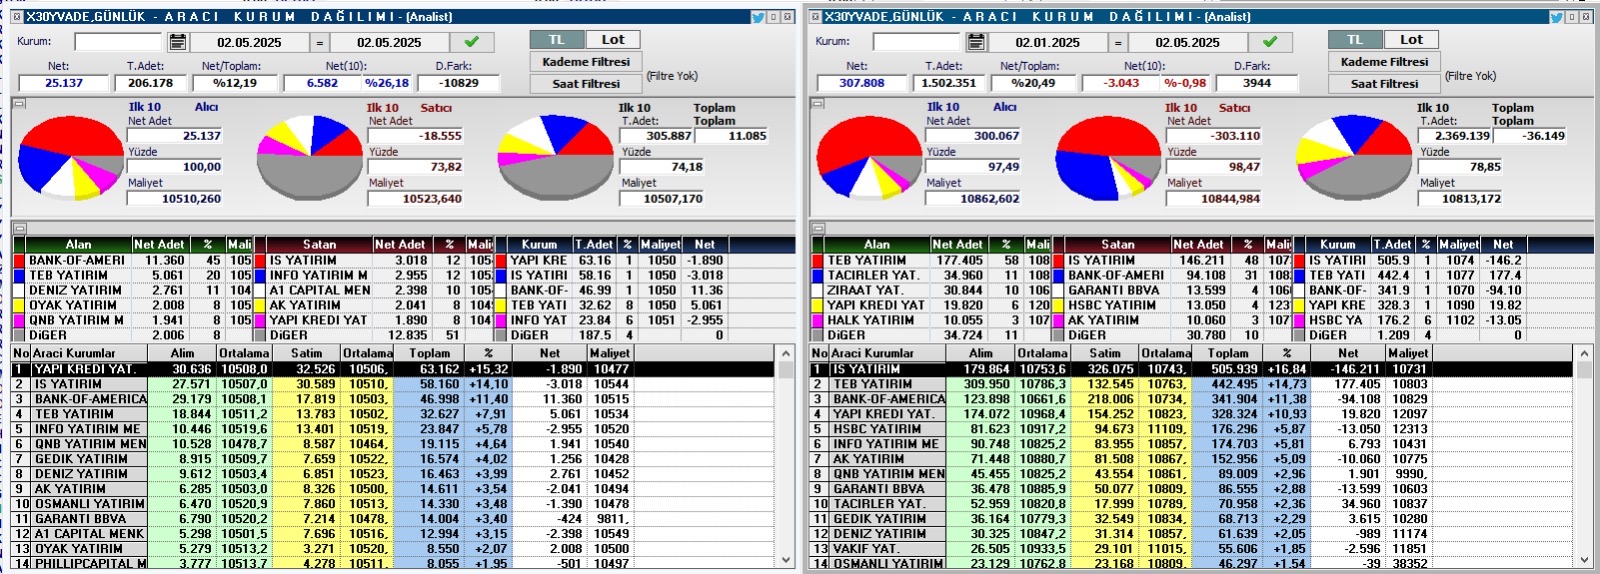
Task: Click Ilk 10 Satıcı pie chart, left window
Action: (310, 158)
